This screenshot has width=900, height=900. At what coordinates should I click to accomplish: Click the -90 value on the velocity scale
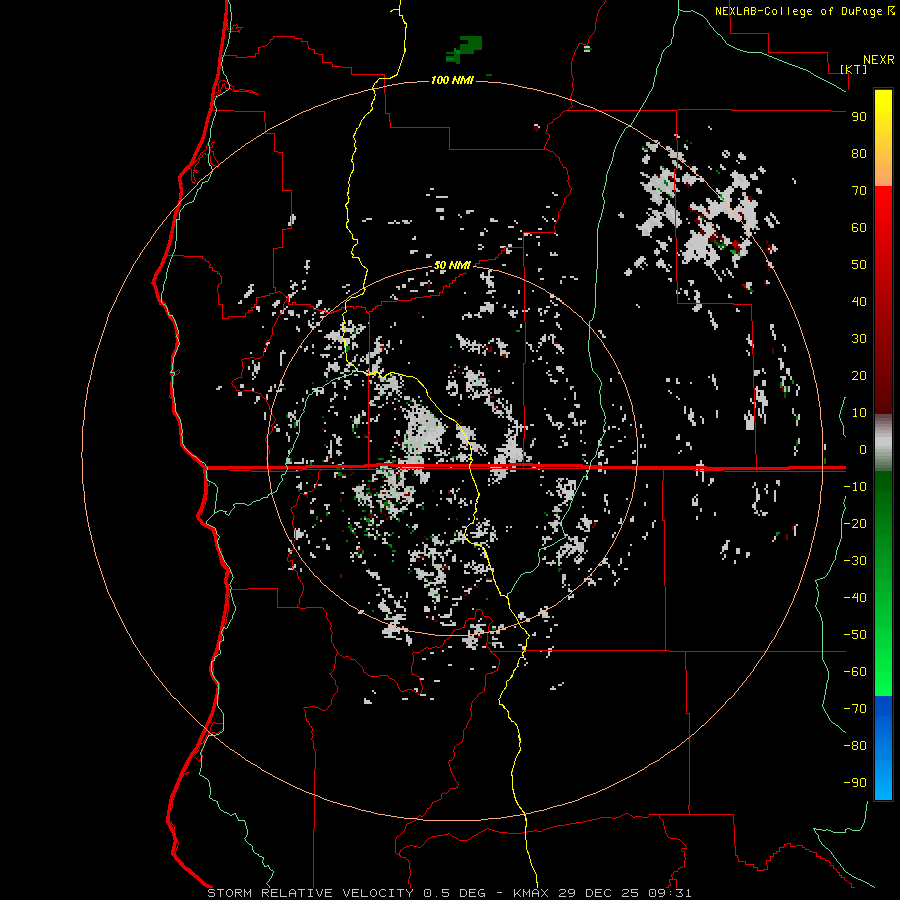tap(855, 783)
